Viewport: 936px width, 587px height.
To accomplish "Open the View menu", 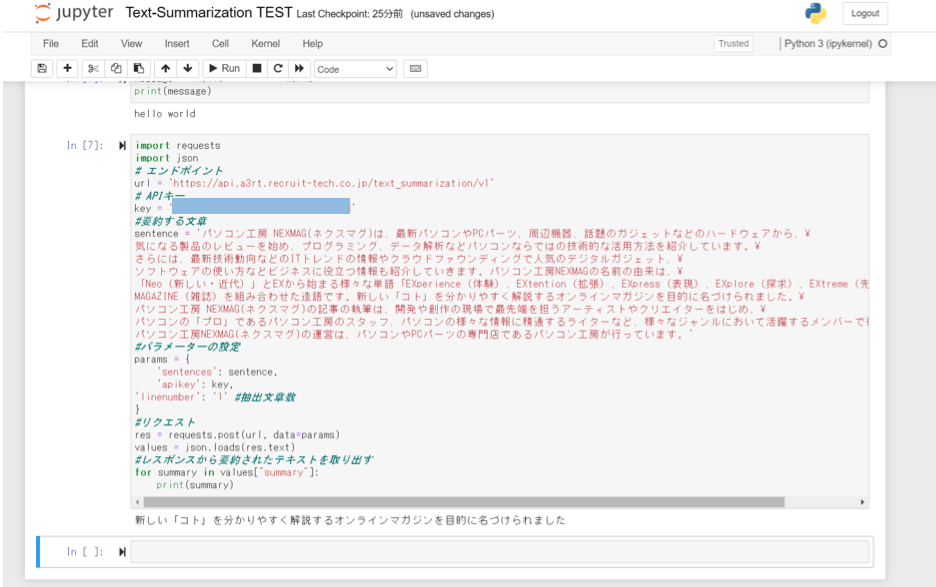I will [x=131, y=44].
